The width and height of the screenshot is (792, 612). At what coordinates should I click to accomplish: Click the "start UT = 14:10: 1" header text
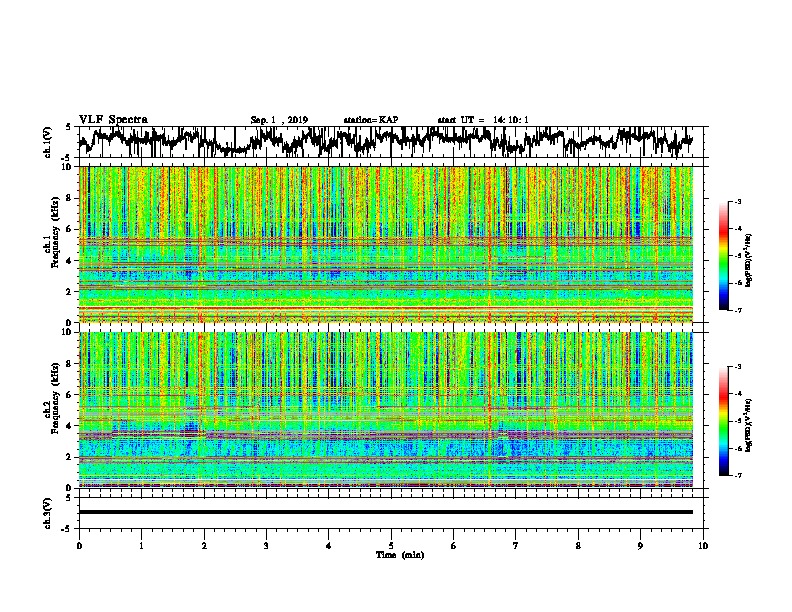[483, 120]
